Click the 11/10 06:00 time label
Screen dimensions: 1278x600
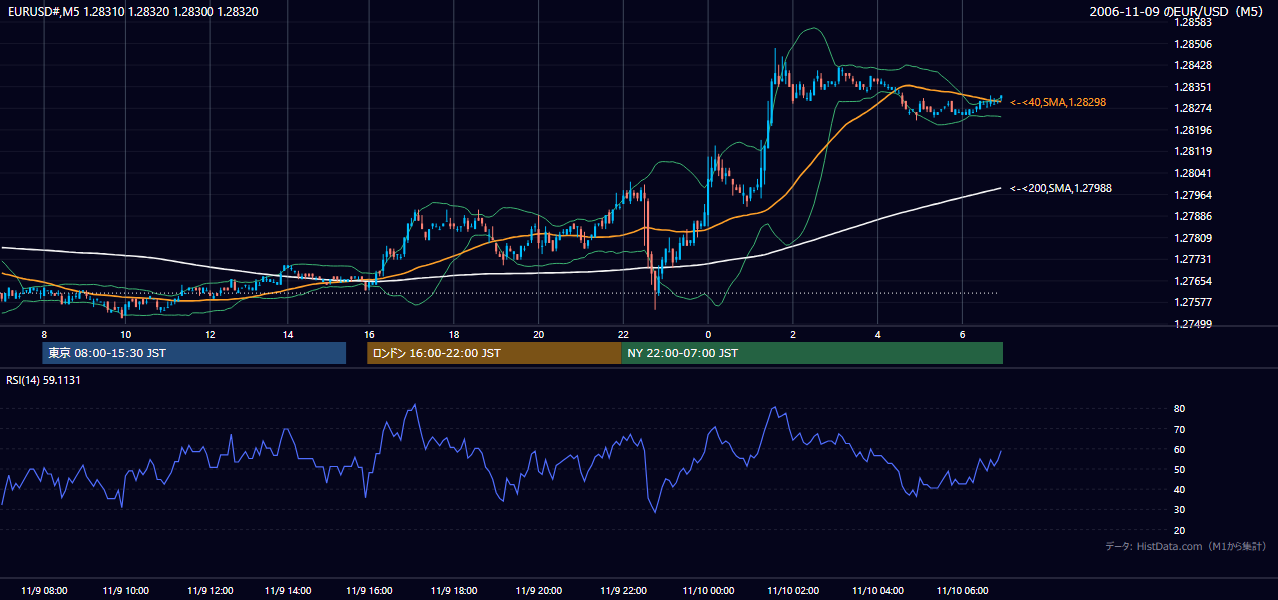click(x=962, y=590)
